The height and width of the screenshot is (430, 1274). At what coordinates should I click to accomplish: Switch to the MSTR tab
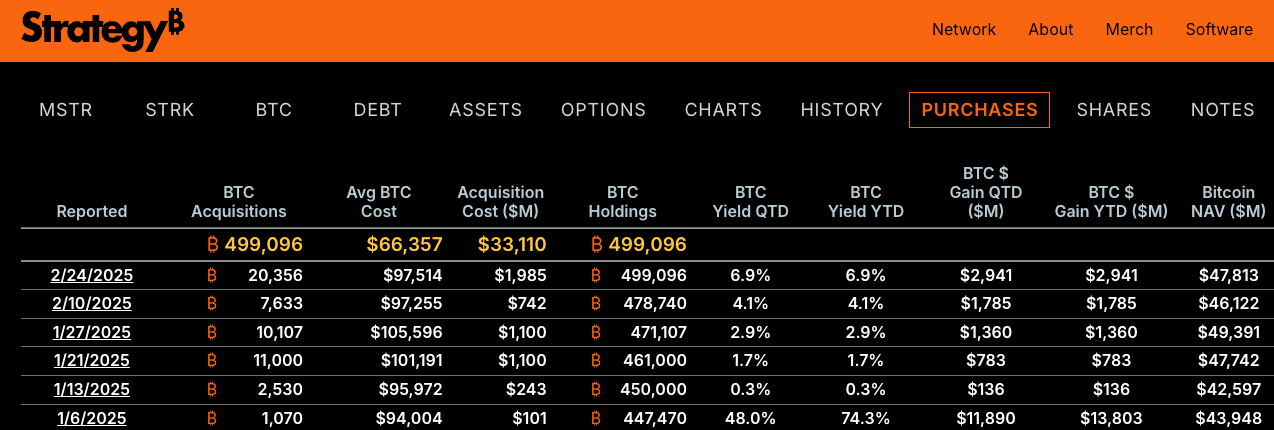pos(66,110)
